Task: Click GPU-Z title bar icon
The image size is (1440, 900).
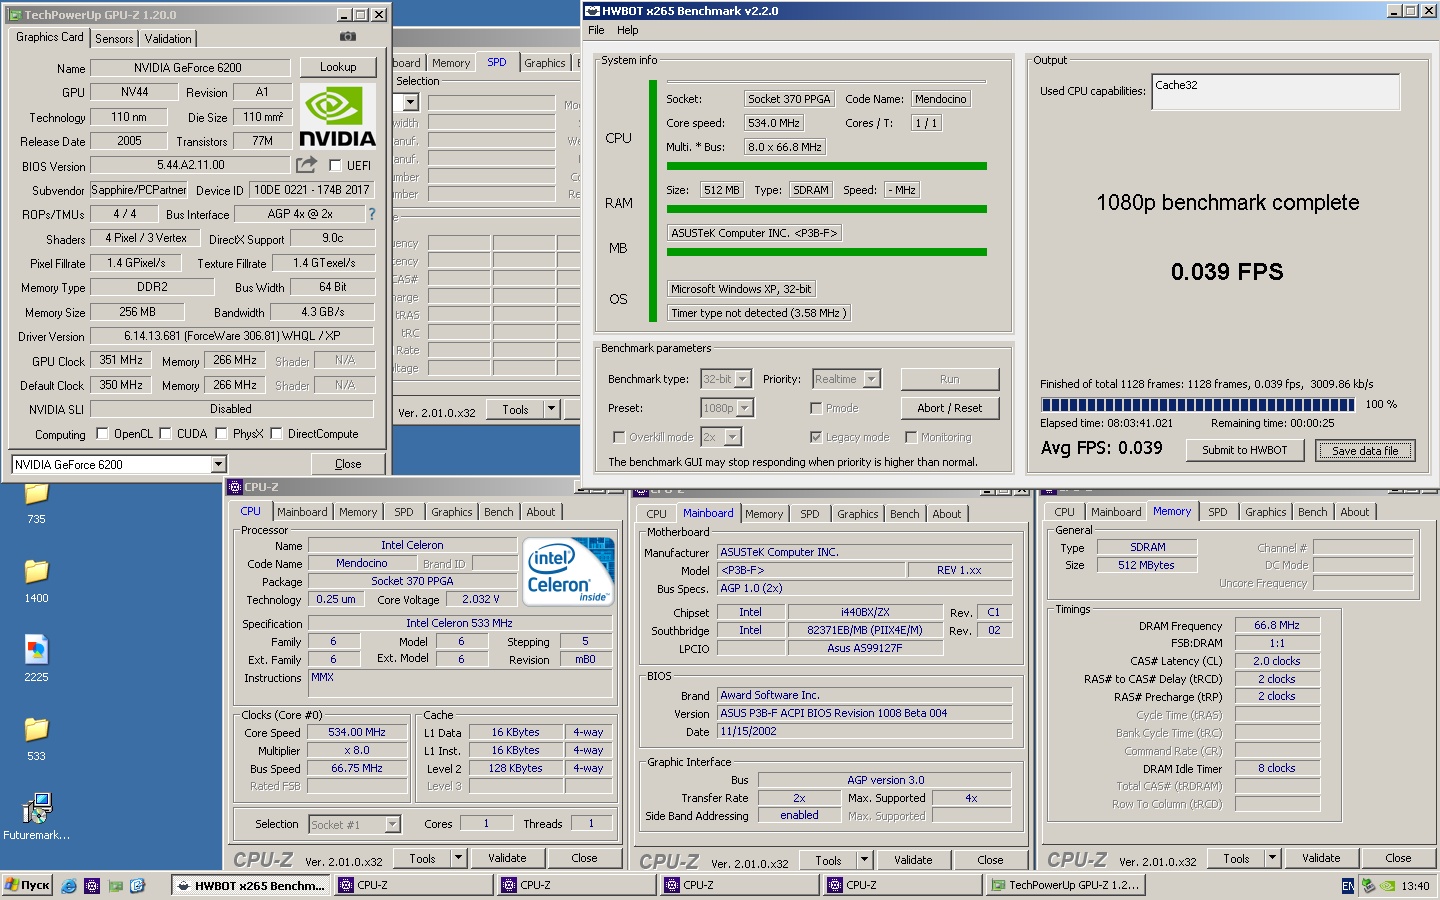Action: [x=15, y=15]
